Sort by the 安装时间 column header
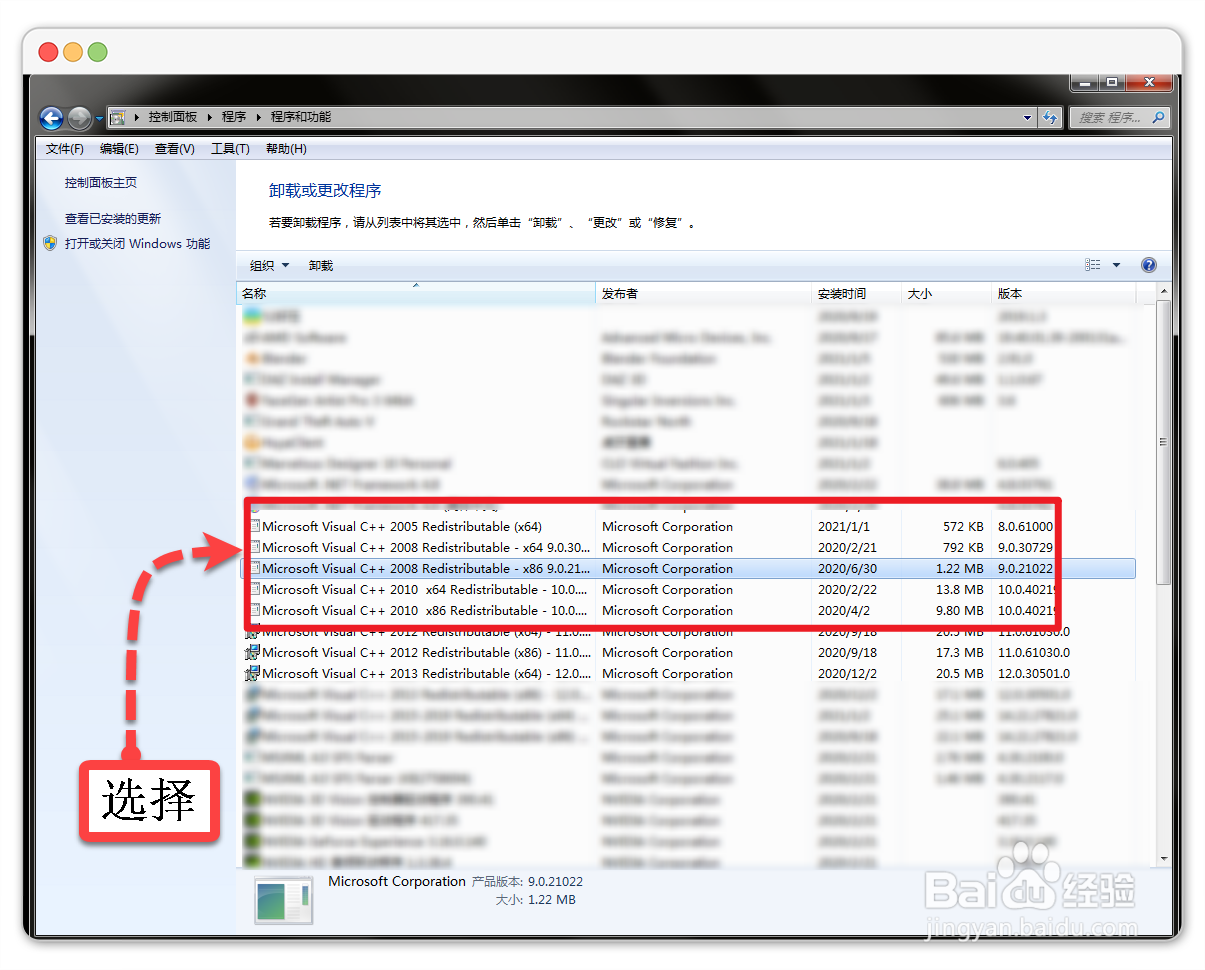This screenshot has height=970, width=1205. coord(857,294)
